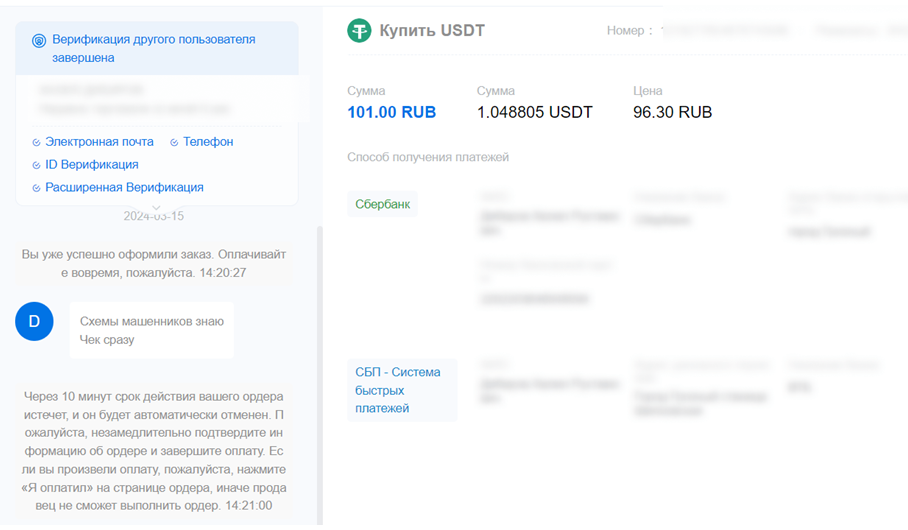This screenshot has height=530, width=908.
Task: Click the 101.00 RUB amount
Action: click(x=391, y=112)
